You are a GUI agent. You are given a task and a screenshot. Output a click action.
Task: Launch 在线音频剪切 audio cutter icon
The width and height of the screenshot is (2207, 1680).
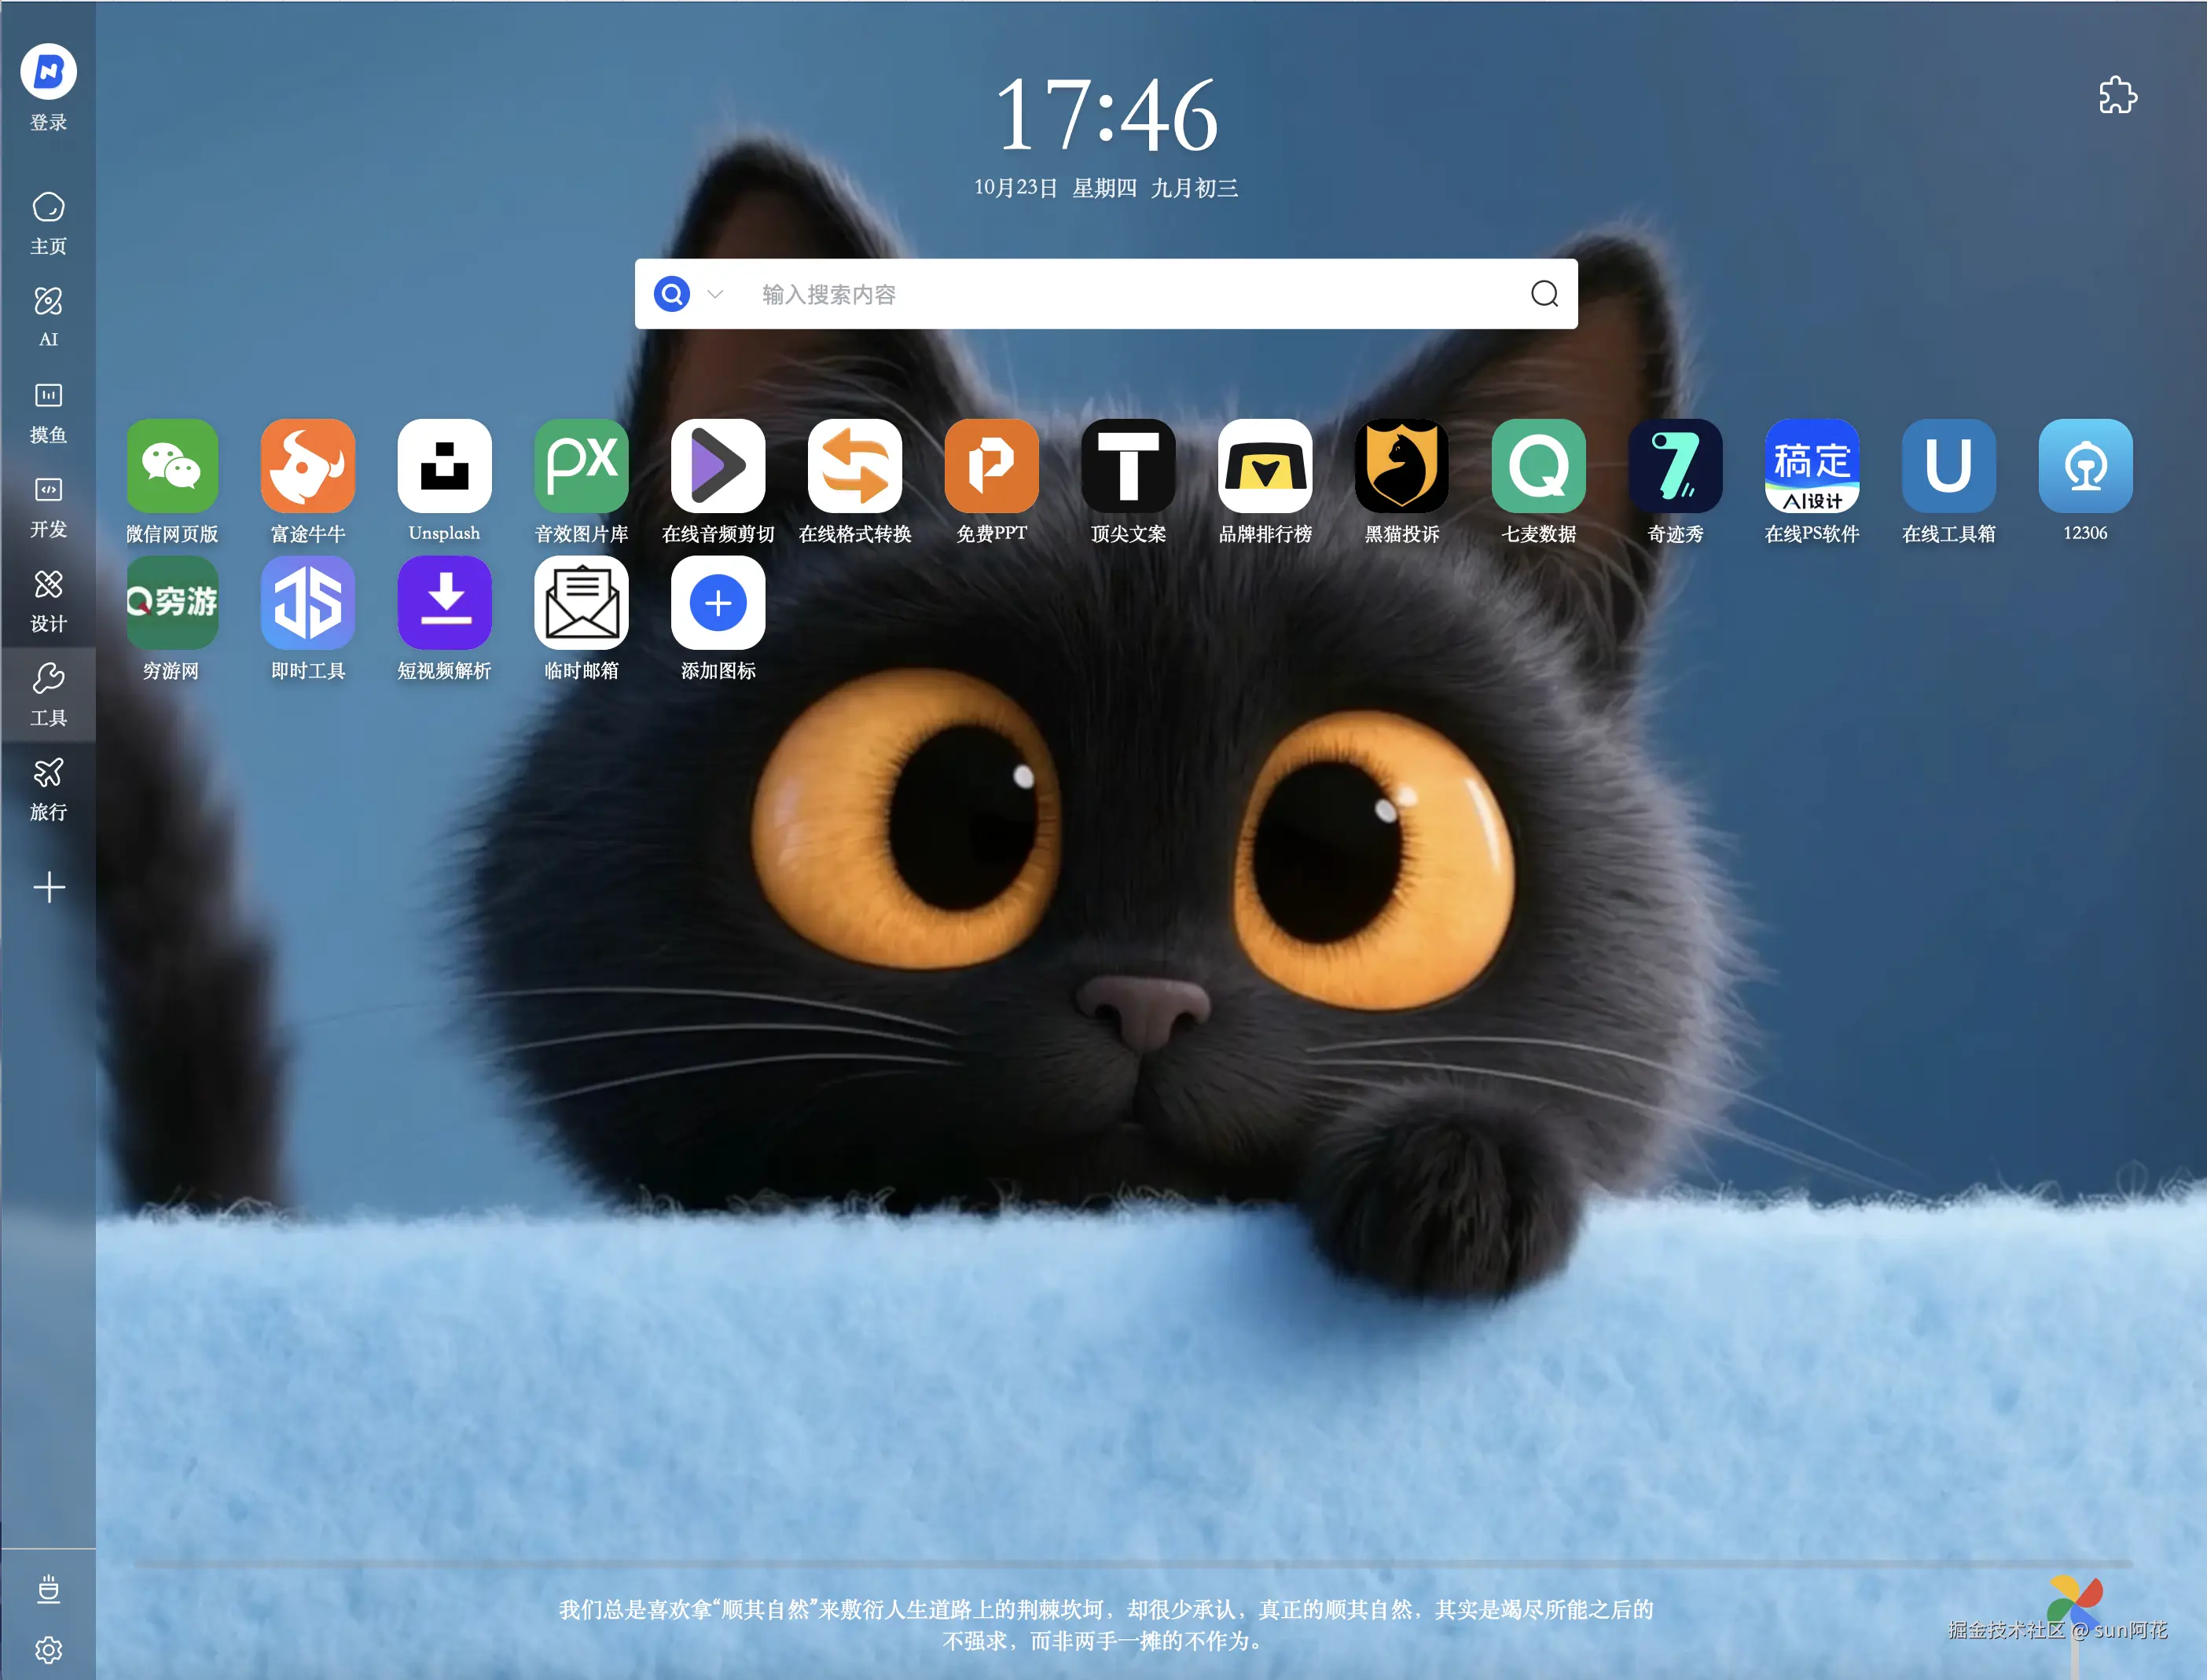[x=718, y=466]
